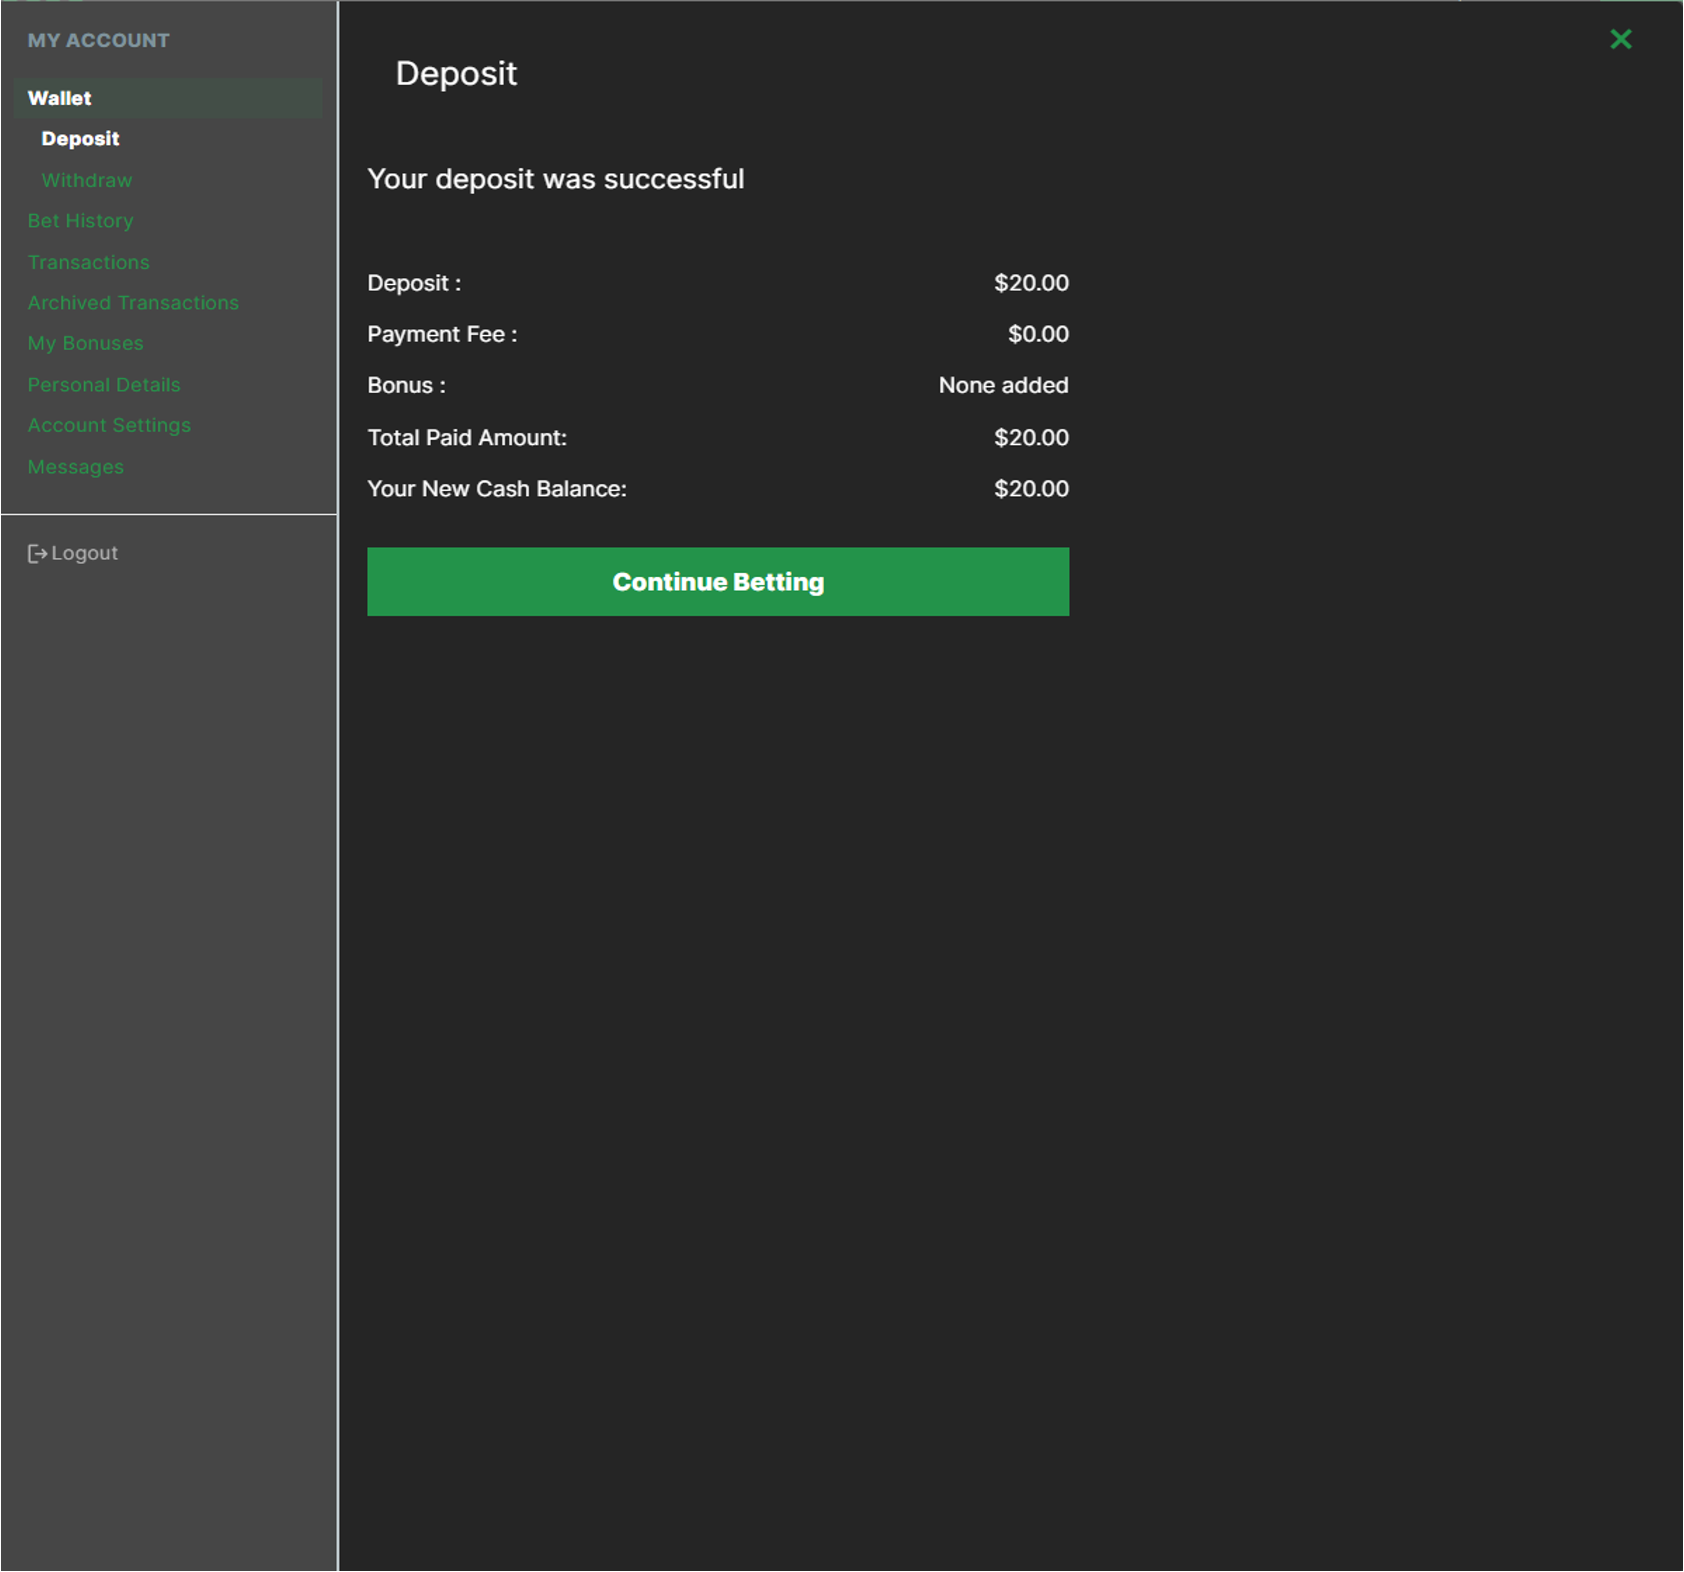Image resolution: width=1684 pixels, height=1572 pixels.
Task: Go to Account Settings
Action: point(109,425)
